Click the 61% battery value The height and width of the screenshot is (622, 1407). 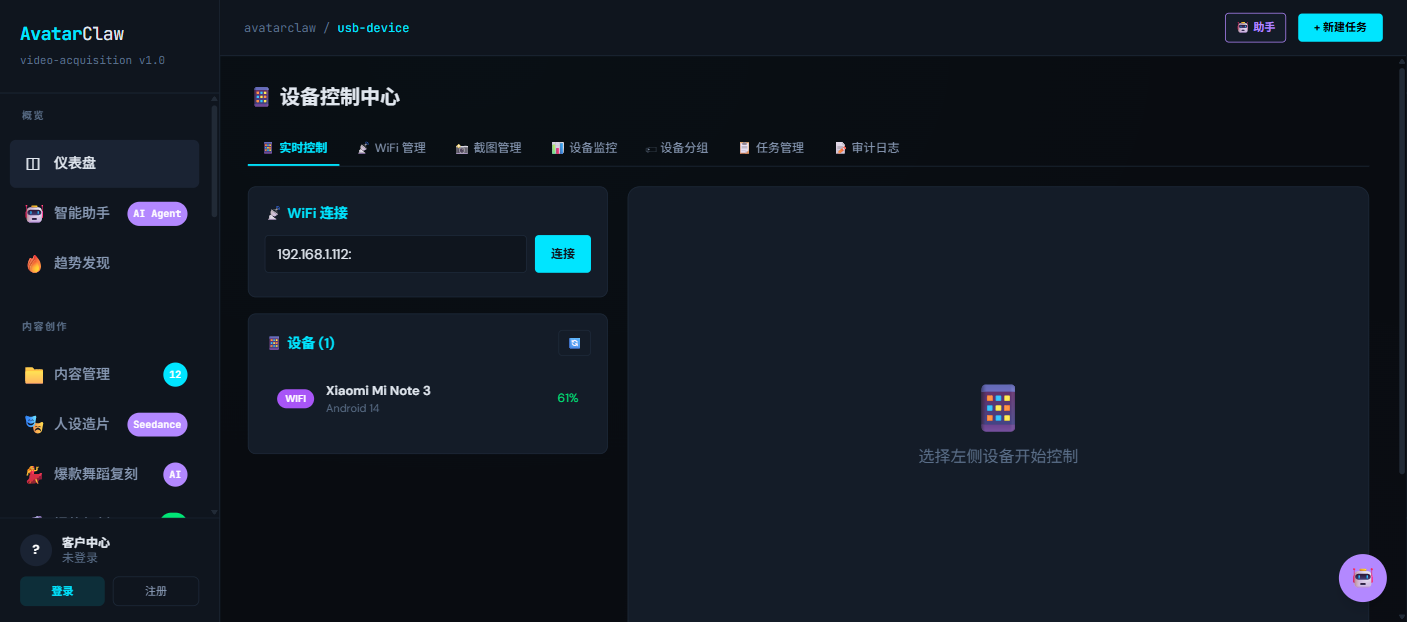click(568, 398)
